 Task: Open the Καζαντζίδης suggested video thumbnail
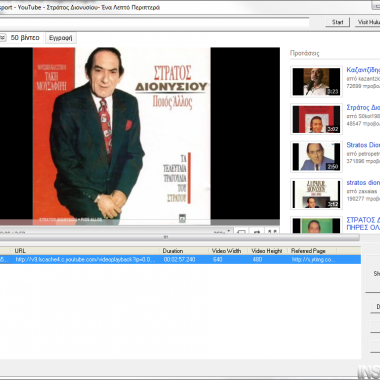(316, 82)
